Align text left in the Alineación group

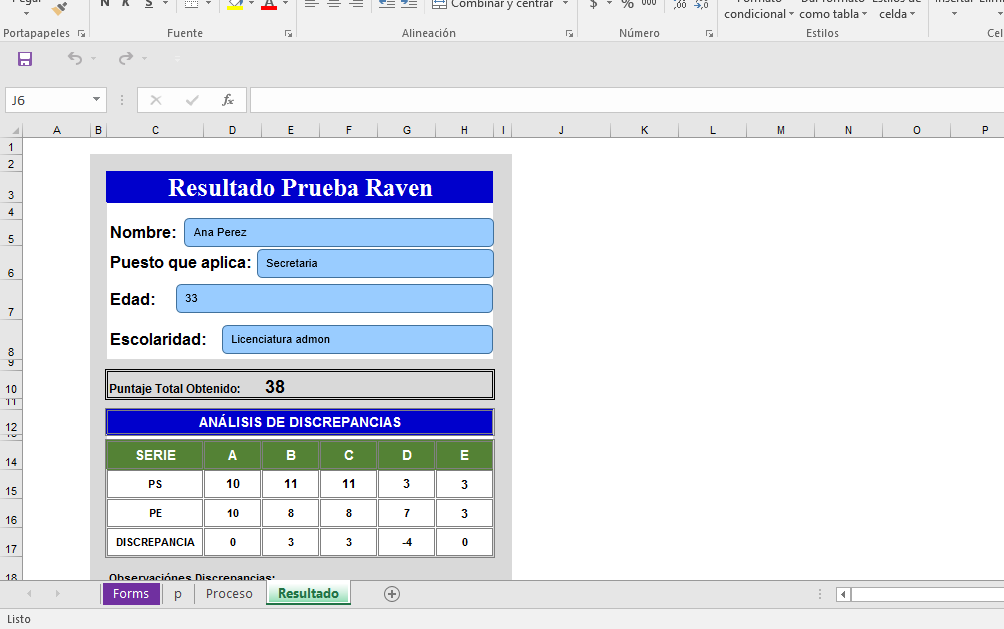click(311, 4)
